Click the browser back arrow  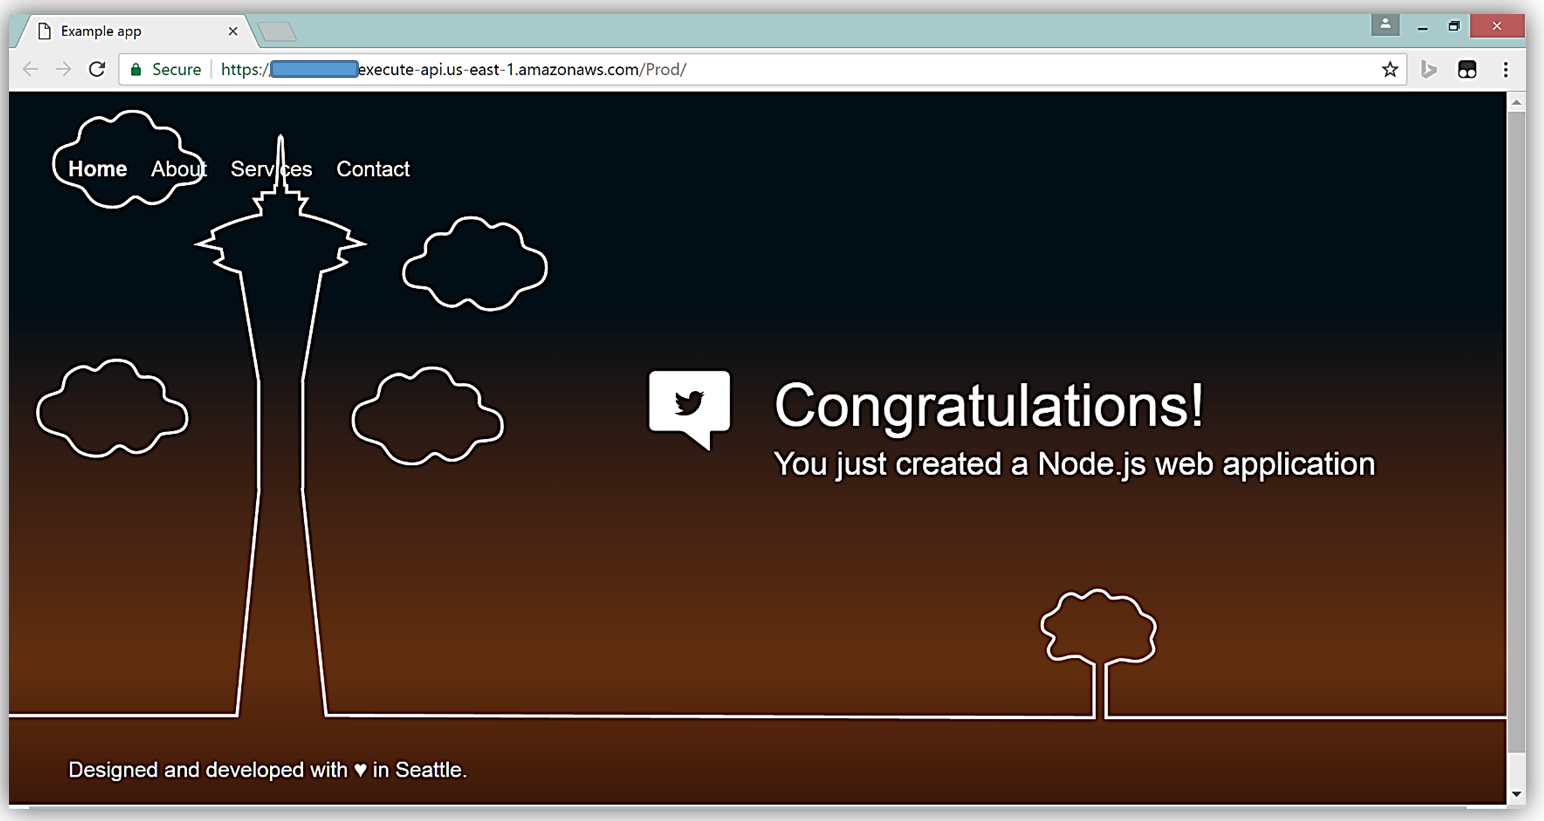point(31,69)
